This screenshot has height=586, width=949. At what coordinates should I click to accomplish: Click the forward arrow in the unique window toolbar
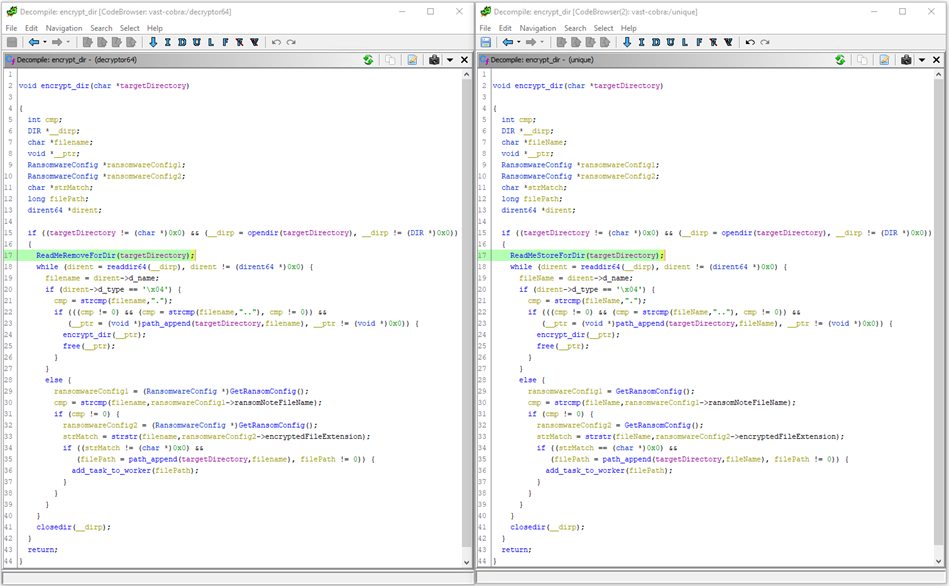pyautogui.click(x=530, y=42)
